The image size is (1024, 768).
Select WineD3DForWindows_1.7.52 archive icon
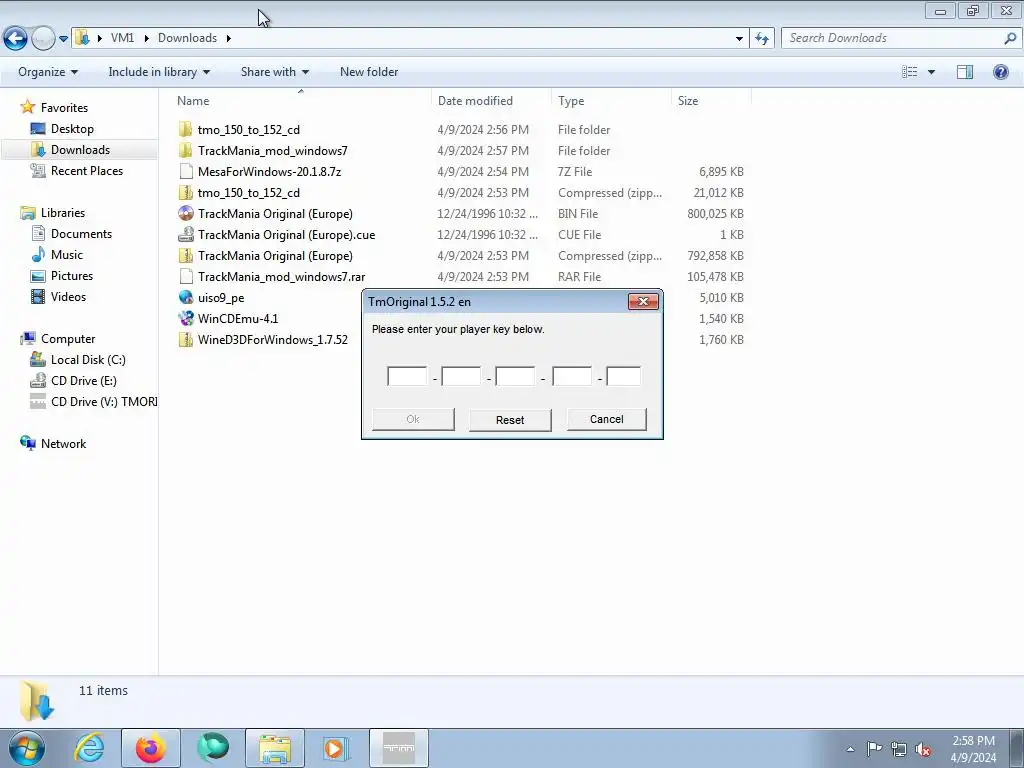coord(185,340)
